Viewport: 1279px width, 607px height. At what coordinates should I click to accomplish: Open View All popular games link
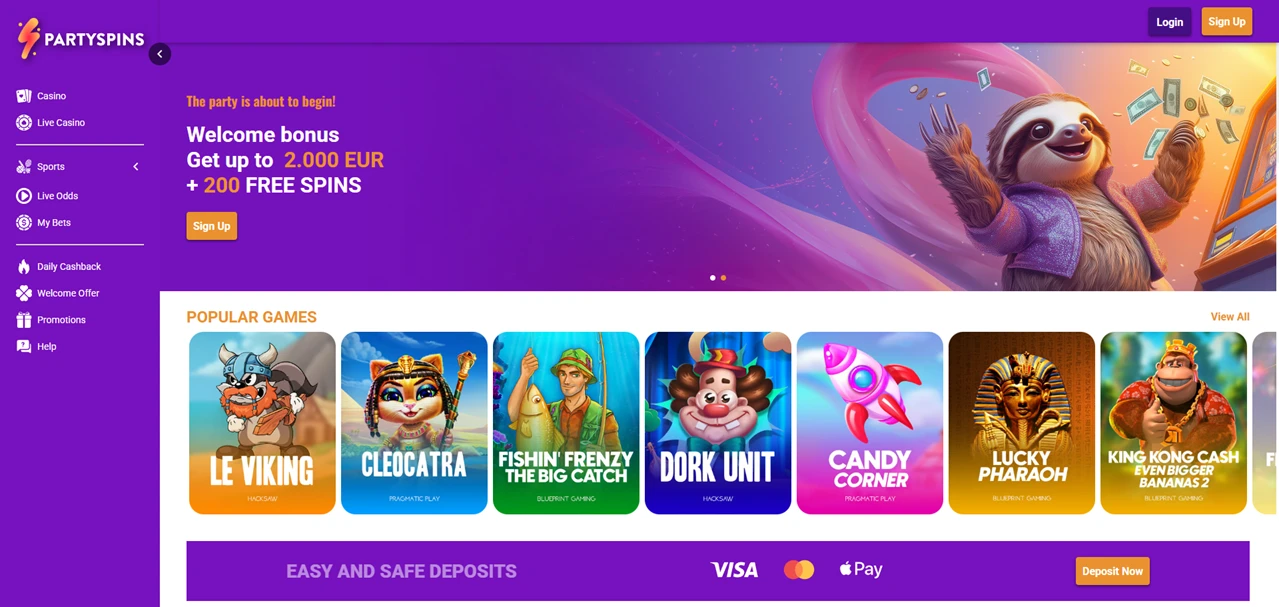(x=1230, y=316)
